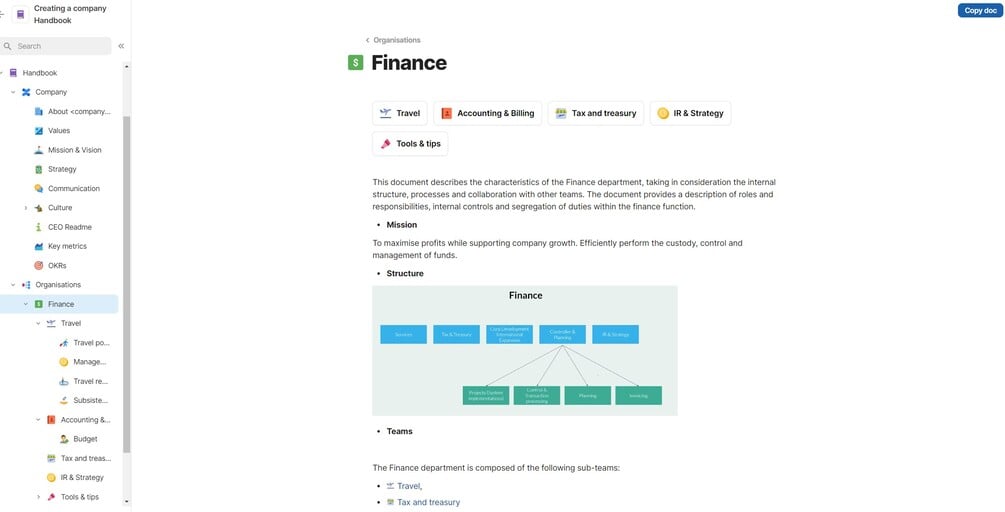Screen dimensions: 1005x512
Task: Click the Key metrics chart icon
Action: pyautogui.click(x=39, y=246)
